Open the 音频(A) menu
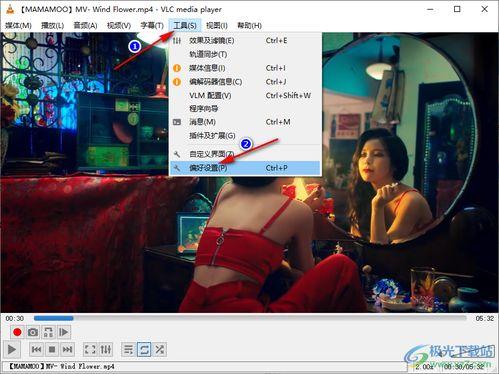 tap(85, 26)
